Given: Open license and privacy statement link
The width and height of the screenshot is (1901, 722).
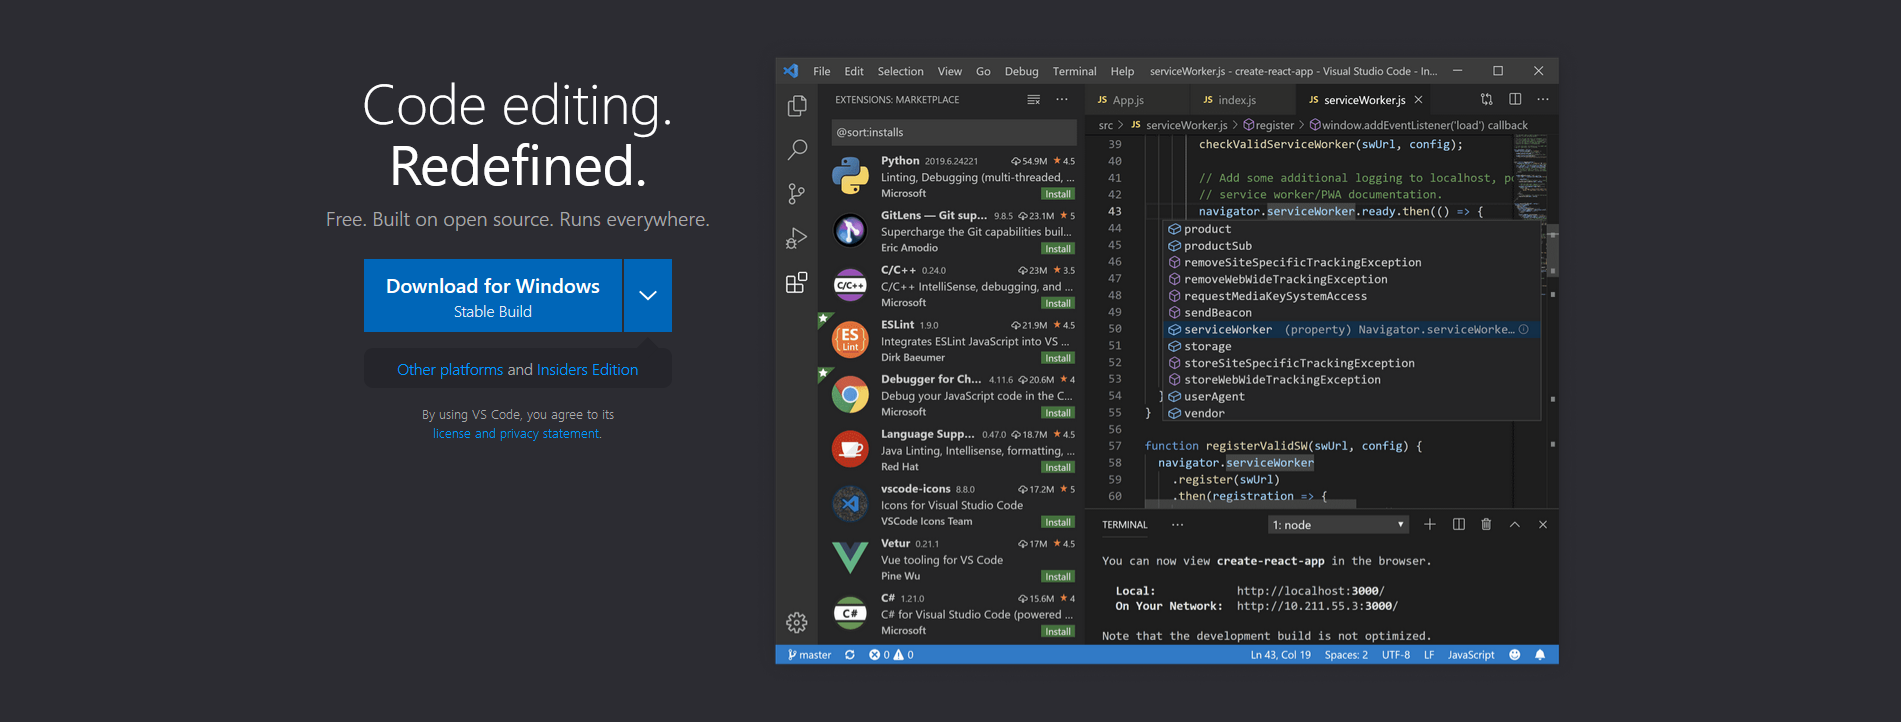Looking at the screenshot, I should coord(517,434).
